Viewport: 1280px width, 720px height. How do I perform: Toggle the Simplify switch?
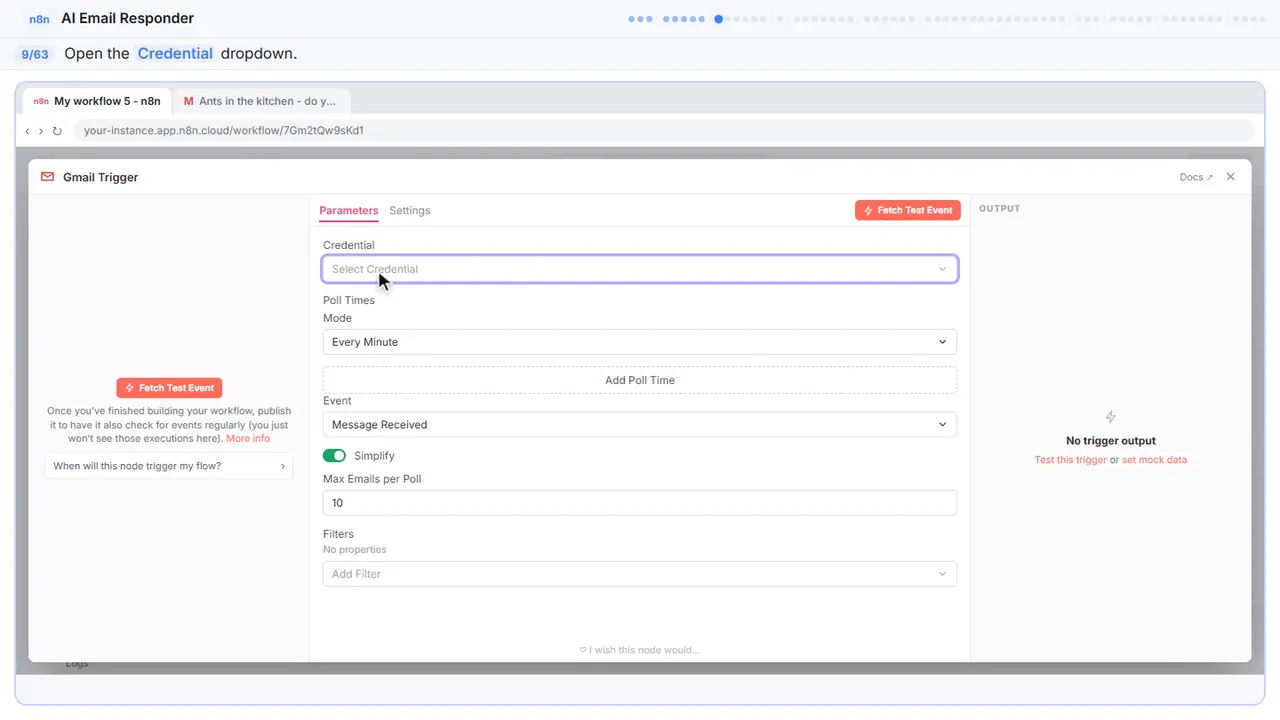[x=334, y=456]
